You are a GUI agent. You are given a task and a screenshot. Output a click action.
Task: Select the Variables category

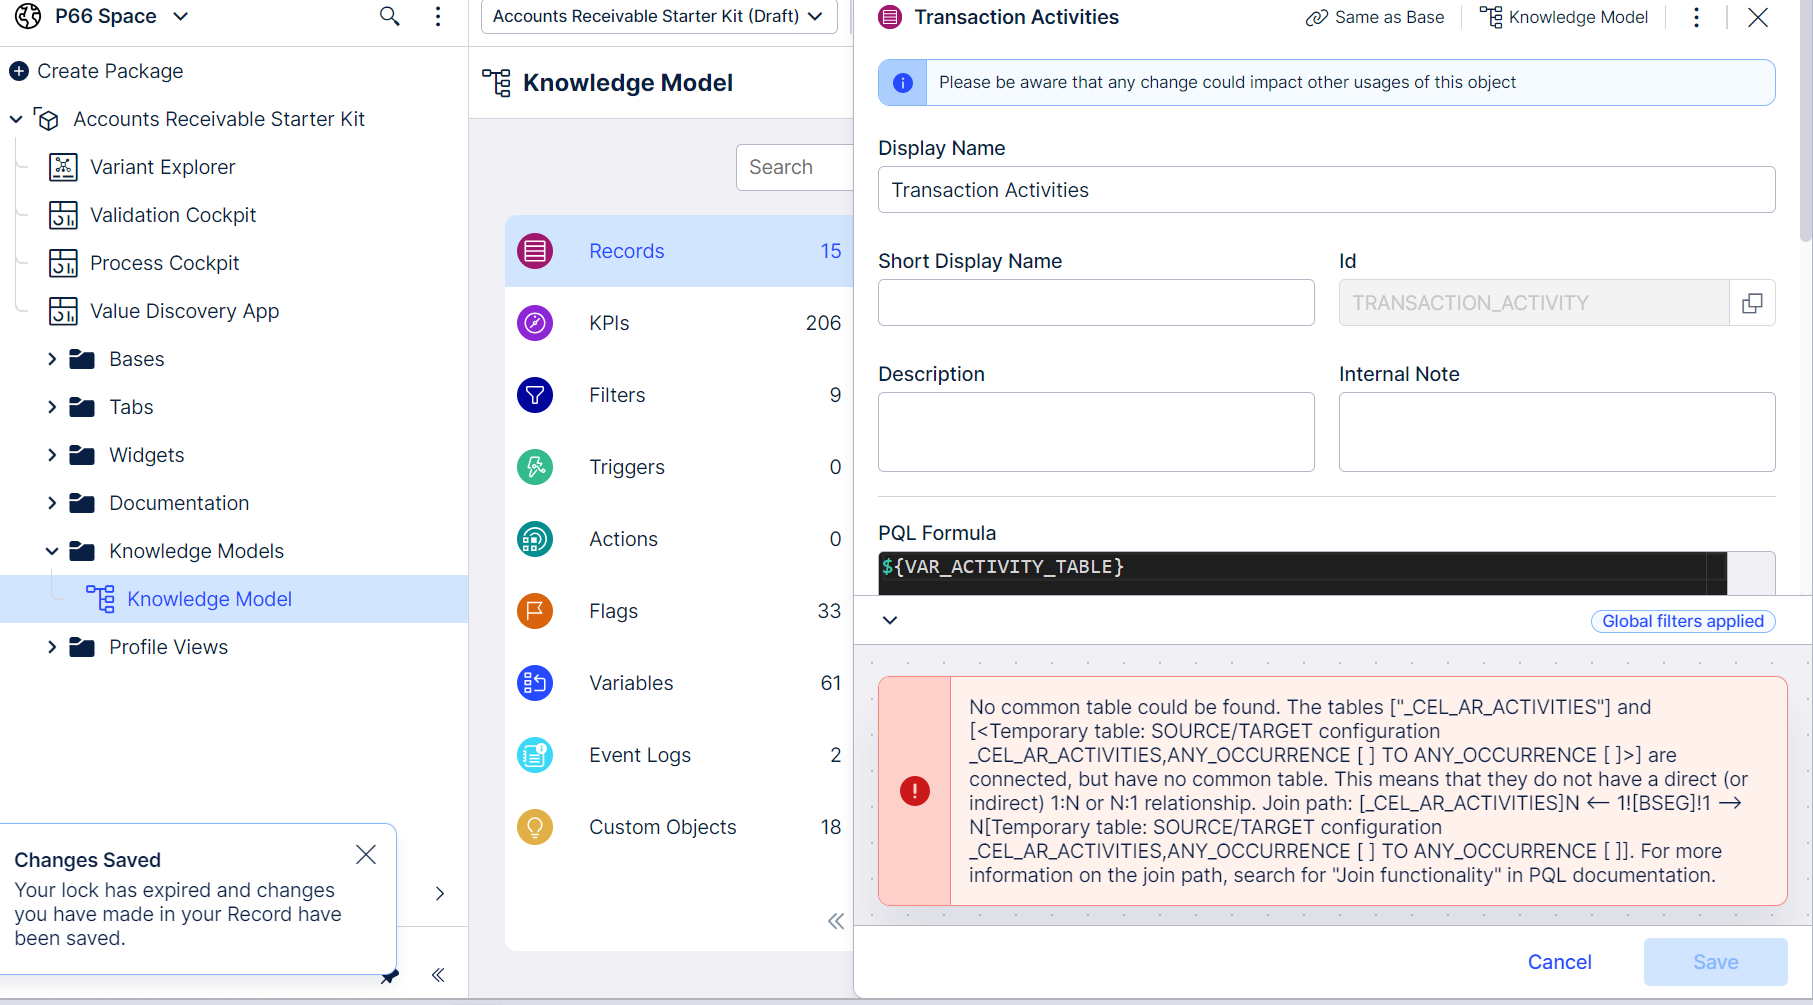point(679,683)
